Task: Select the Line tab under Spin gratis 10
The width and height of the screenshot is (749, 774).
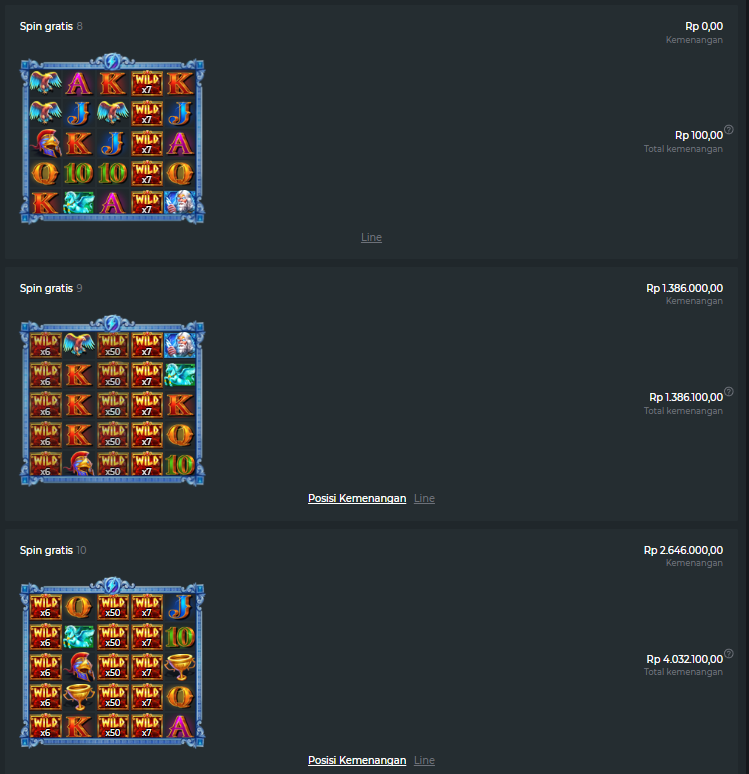Action: pyautogui.click(x=424, y=760)
